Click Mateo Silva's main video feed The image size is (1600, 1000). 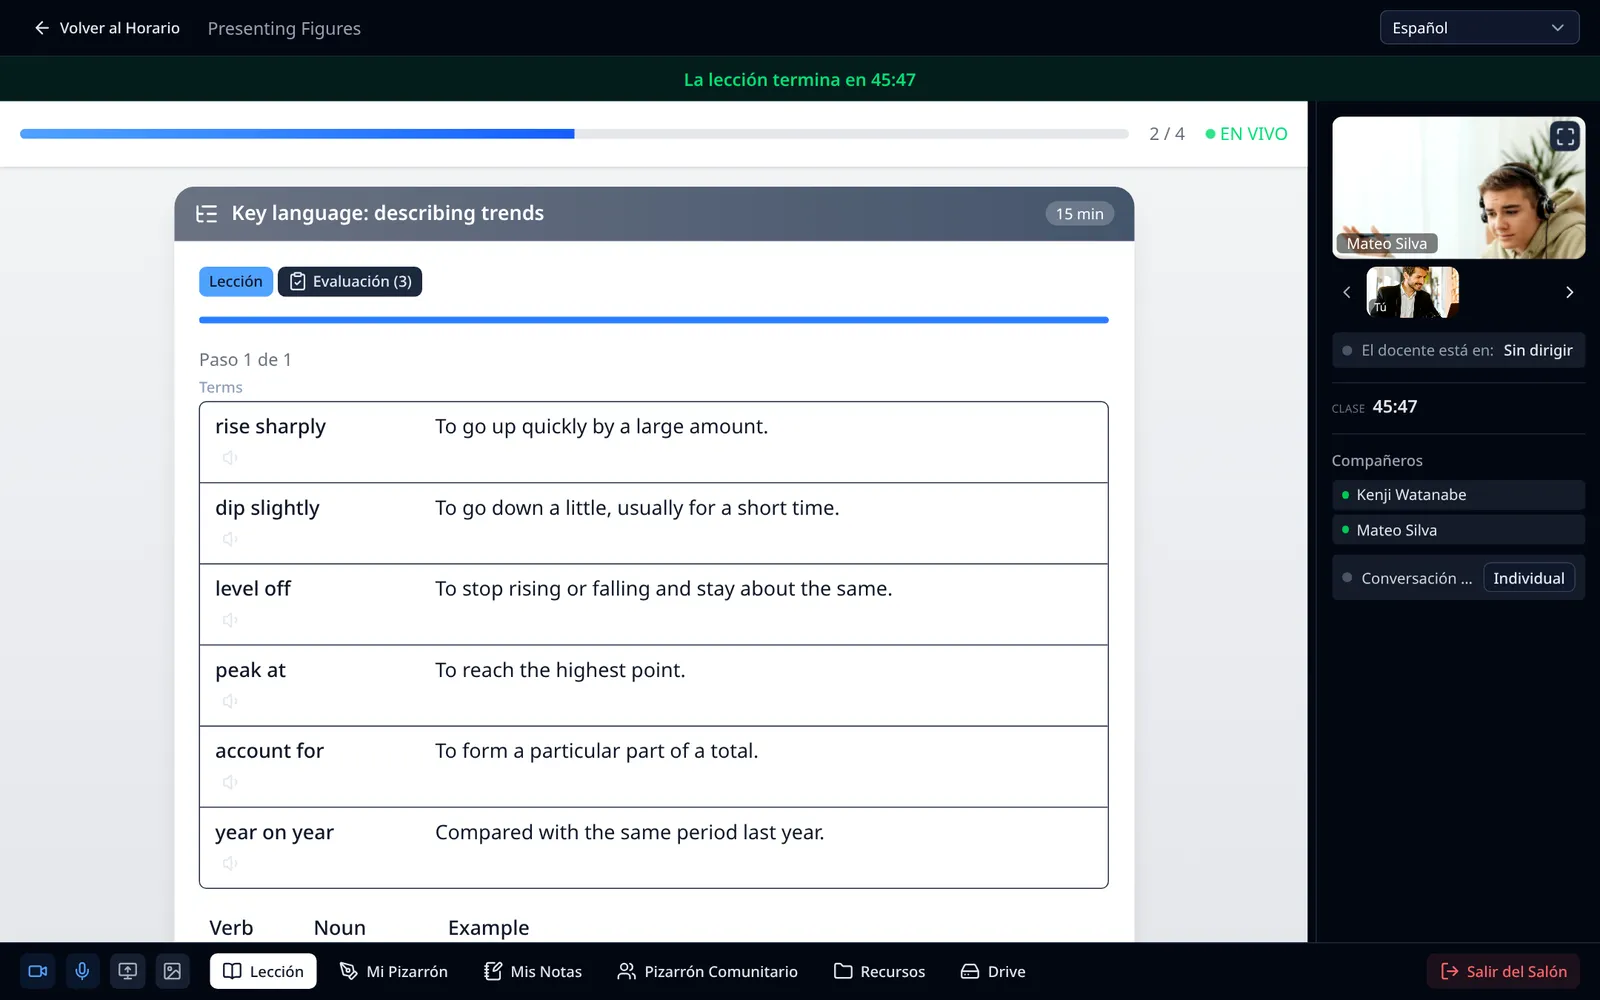coord(1458,188)
